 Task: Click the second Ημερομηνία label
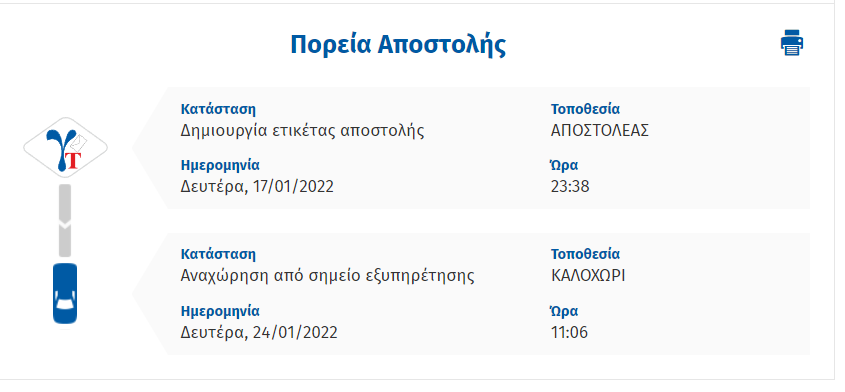pyautogui.click(x=220, y=311)
